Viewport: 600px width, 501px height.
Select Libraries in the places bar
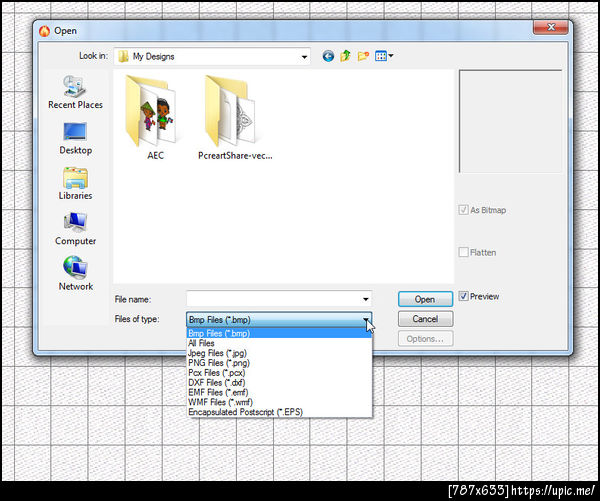click(x=75, y=184)
